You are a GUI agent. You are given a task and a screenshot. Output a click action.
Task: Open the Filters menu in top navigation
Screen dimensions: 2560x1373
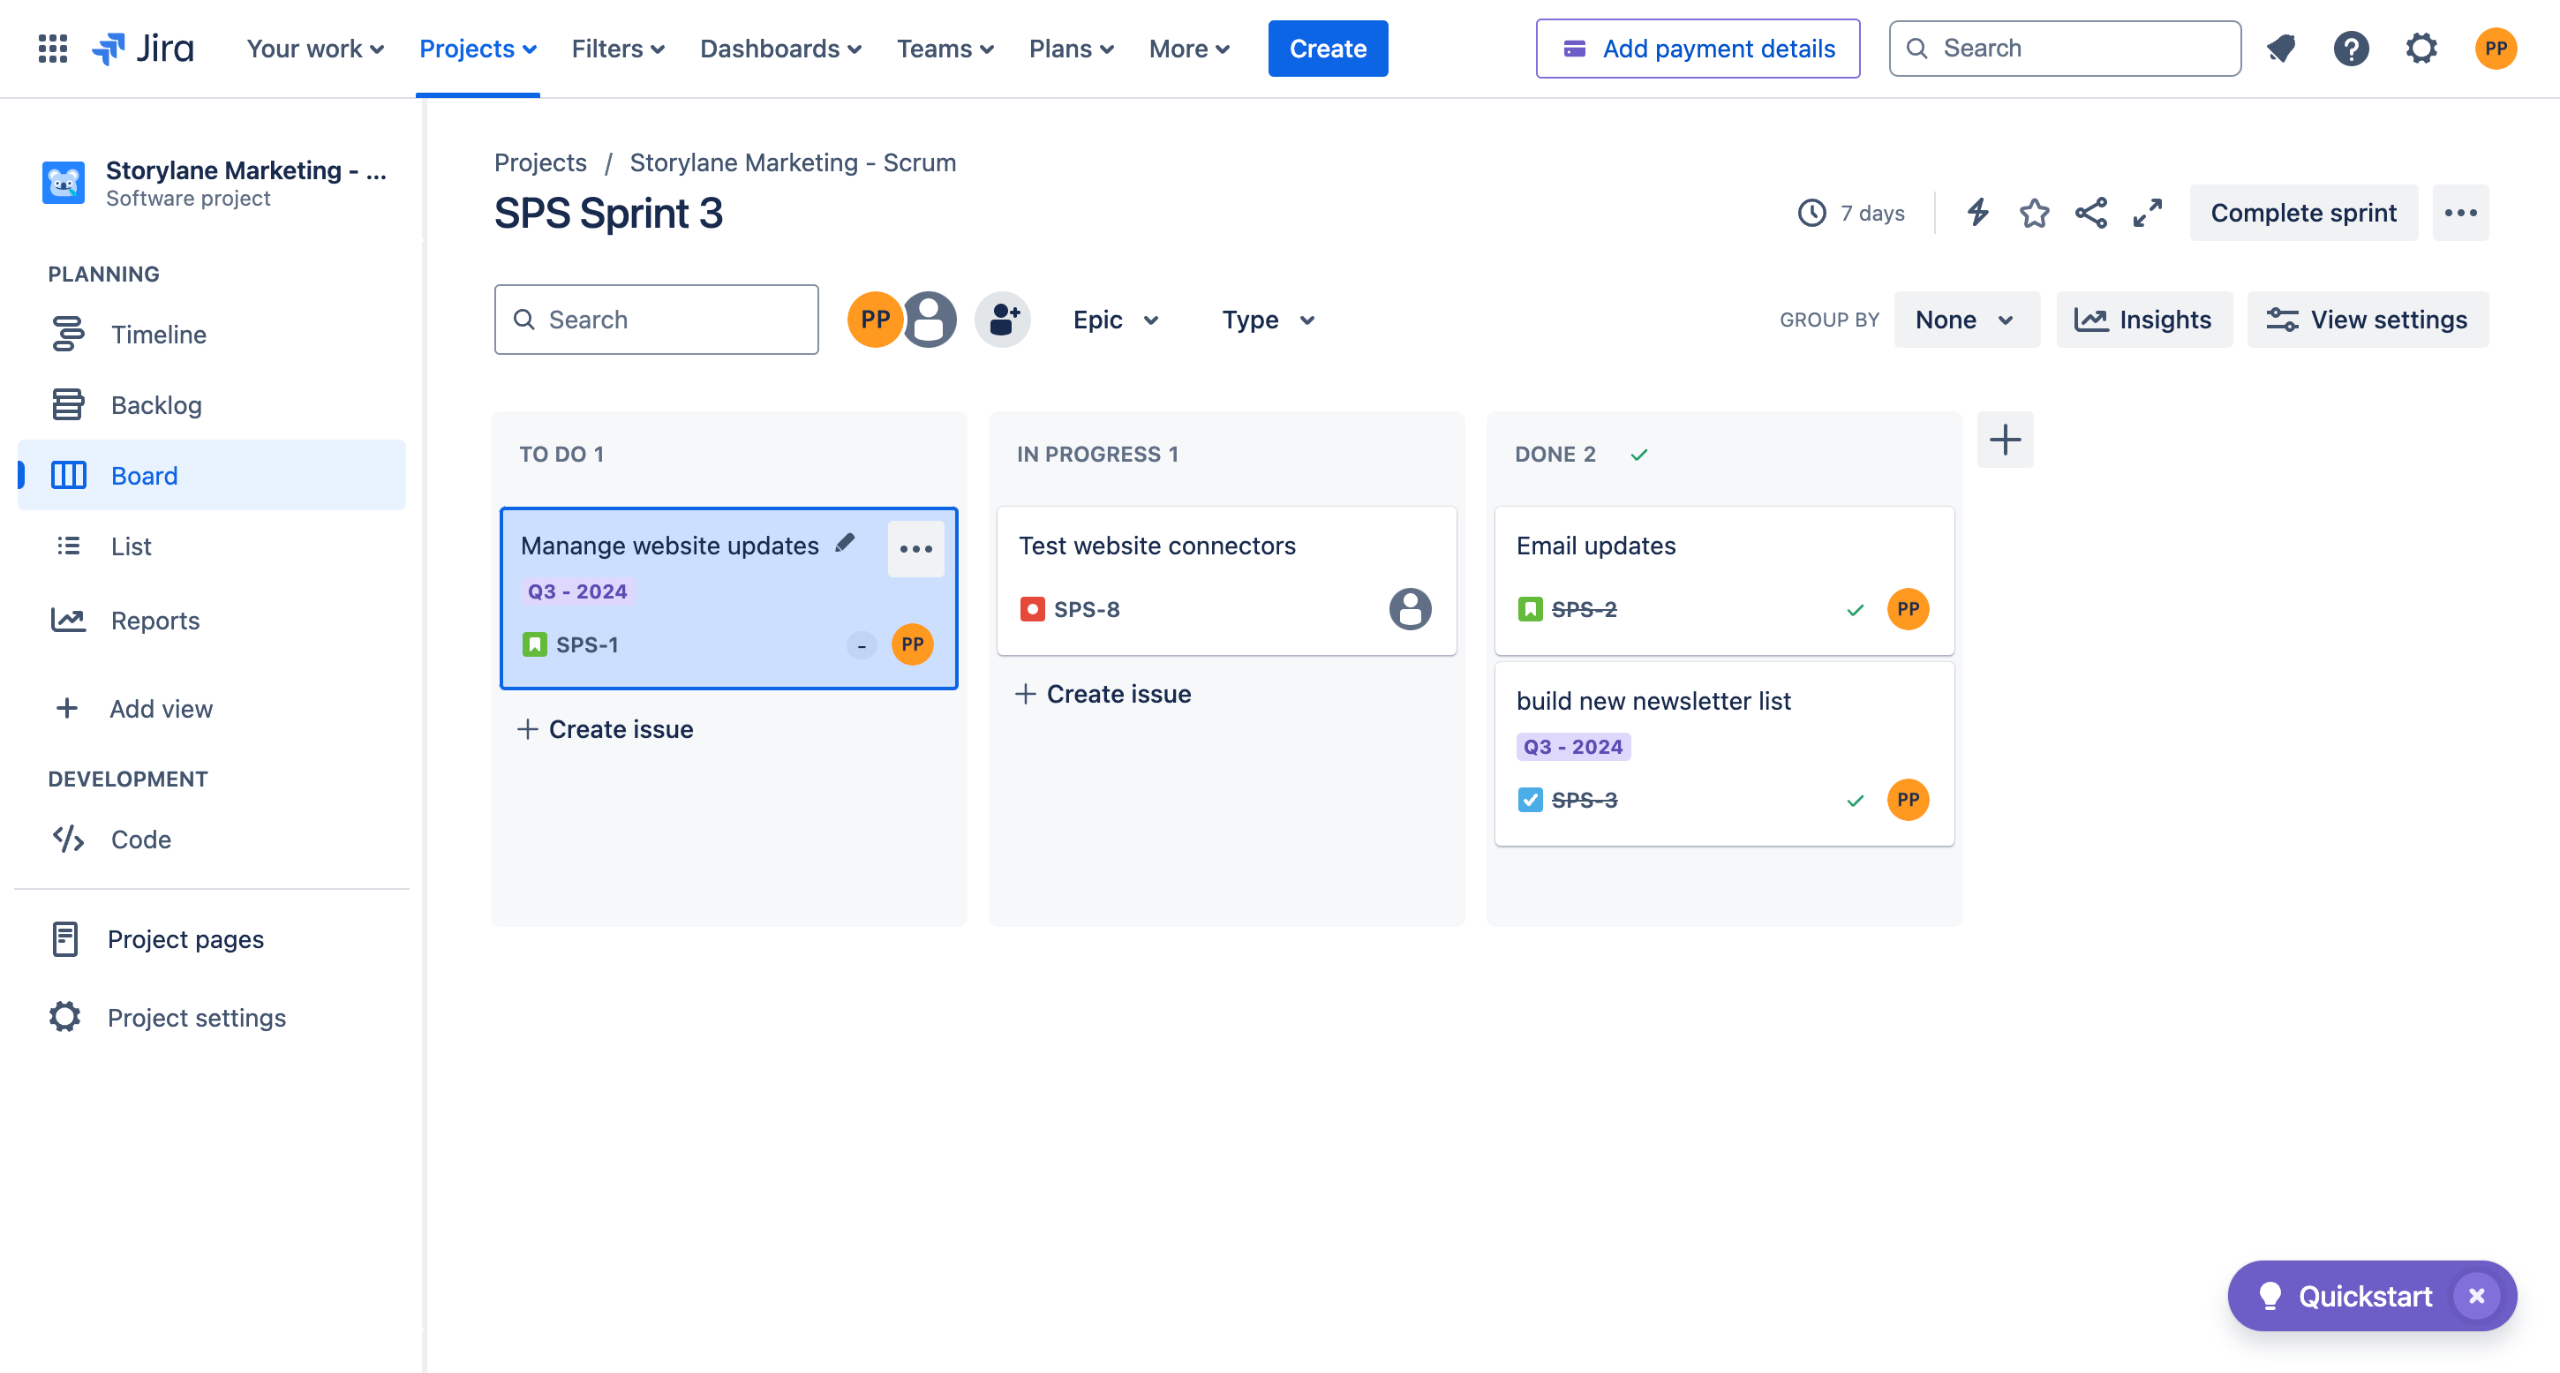coord(617,48)
